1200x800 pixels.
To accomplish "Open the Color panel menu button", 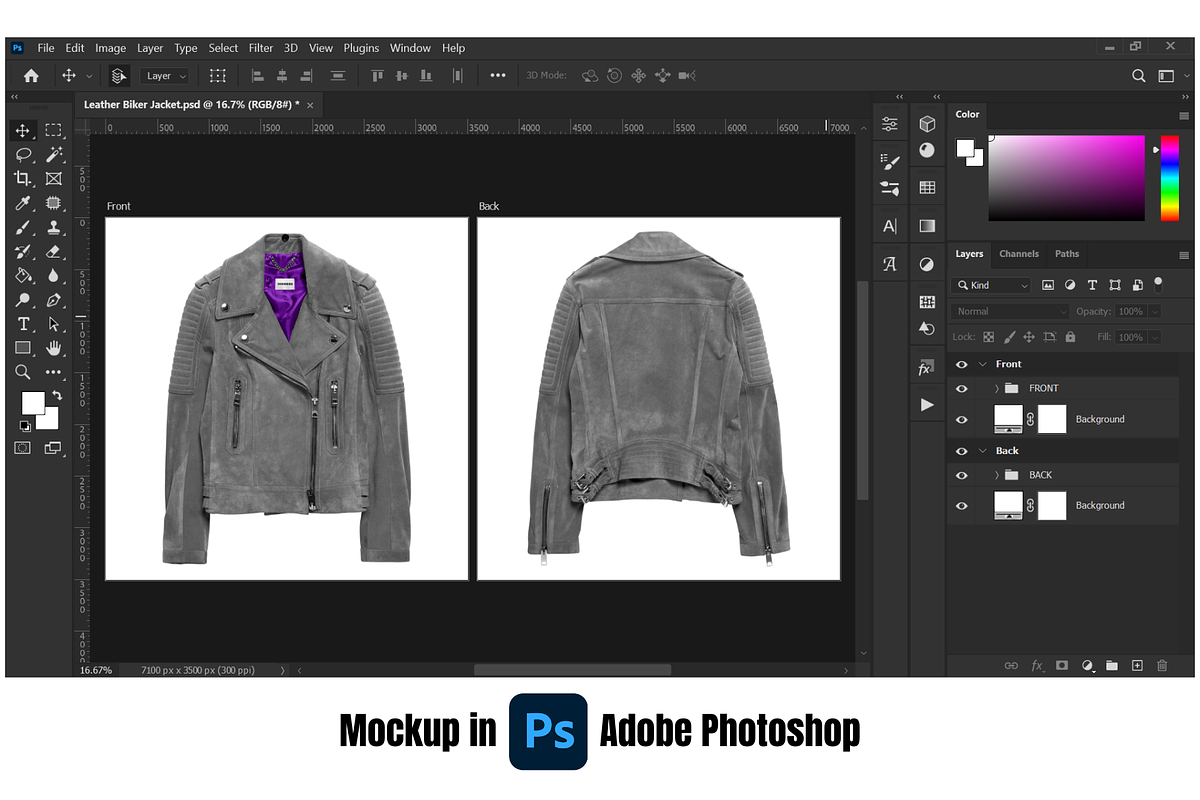I will [1184, 115].
